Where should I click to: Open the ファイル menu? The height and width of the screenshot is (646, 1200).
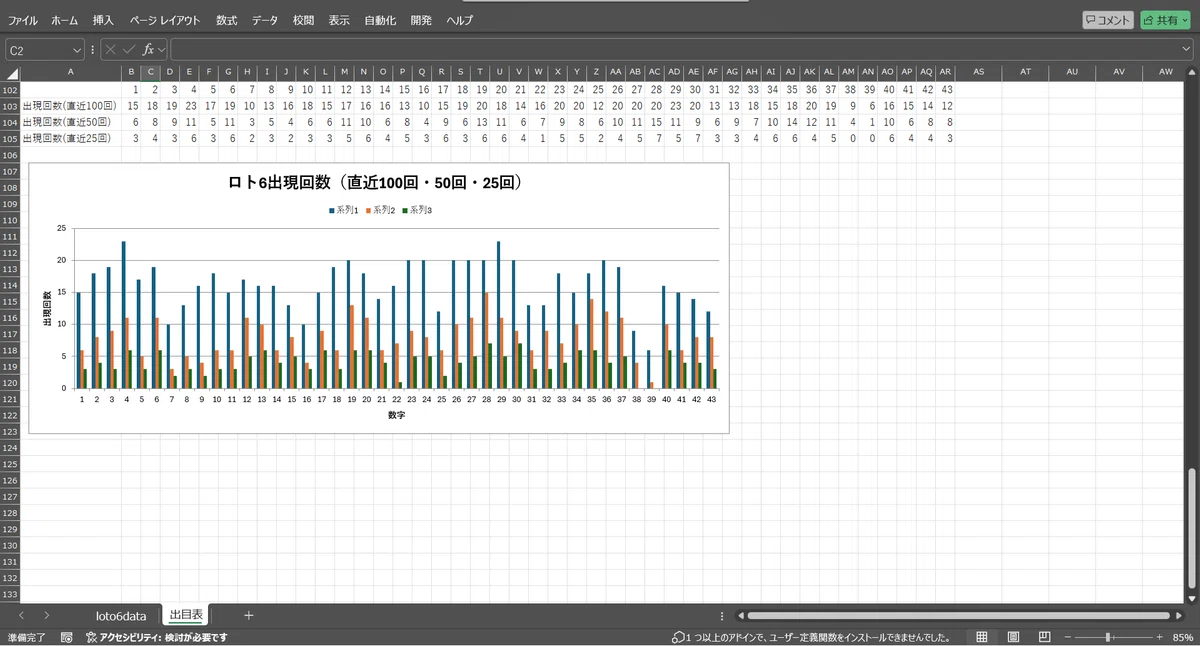tap(23, 20)
